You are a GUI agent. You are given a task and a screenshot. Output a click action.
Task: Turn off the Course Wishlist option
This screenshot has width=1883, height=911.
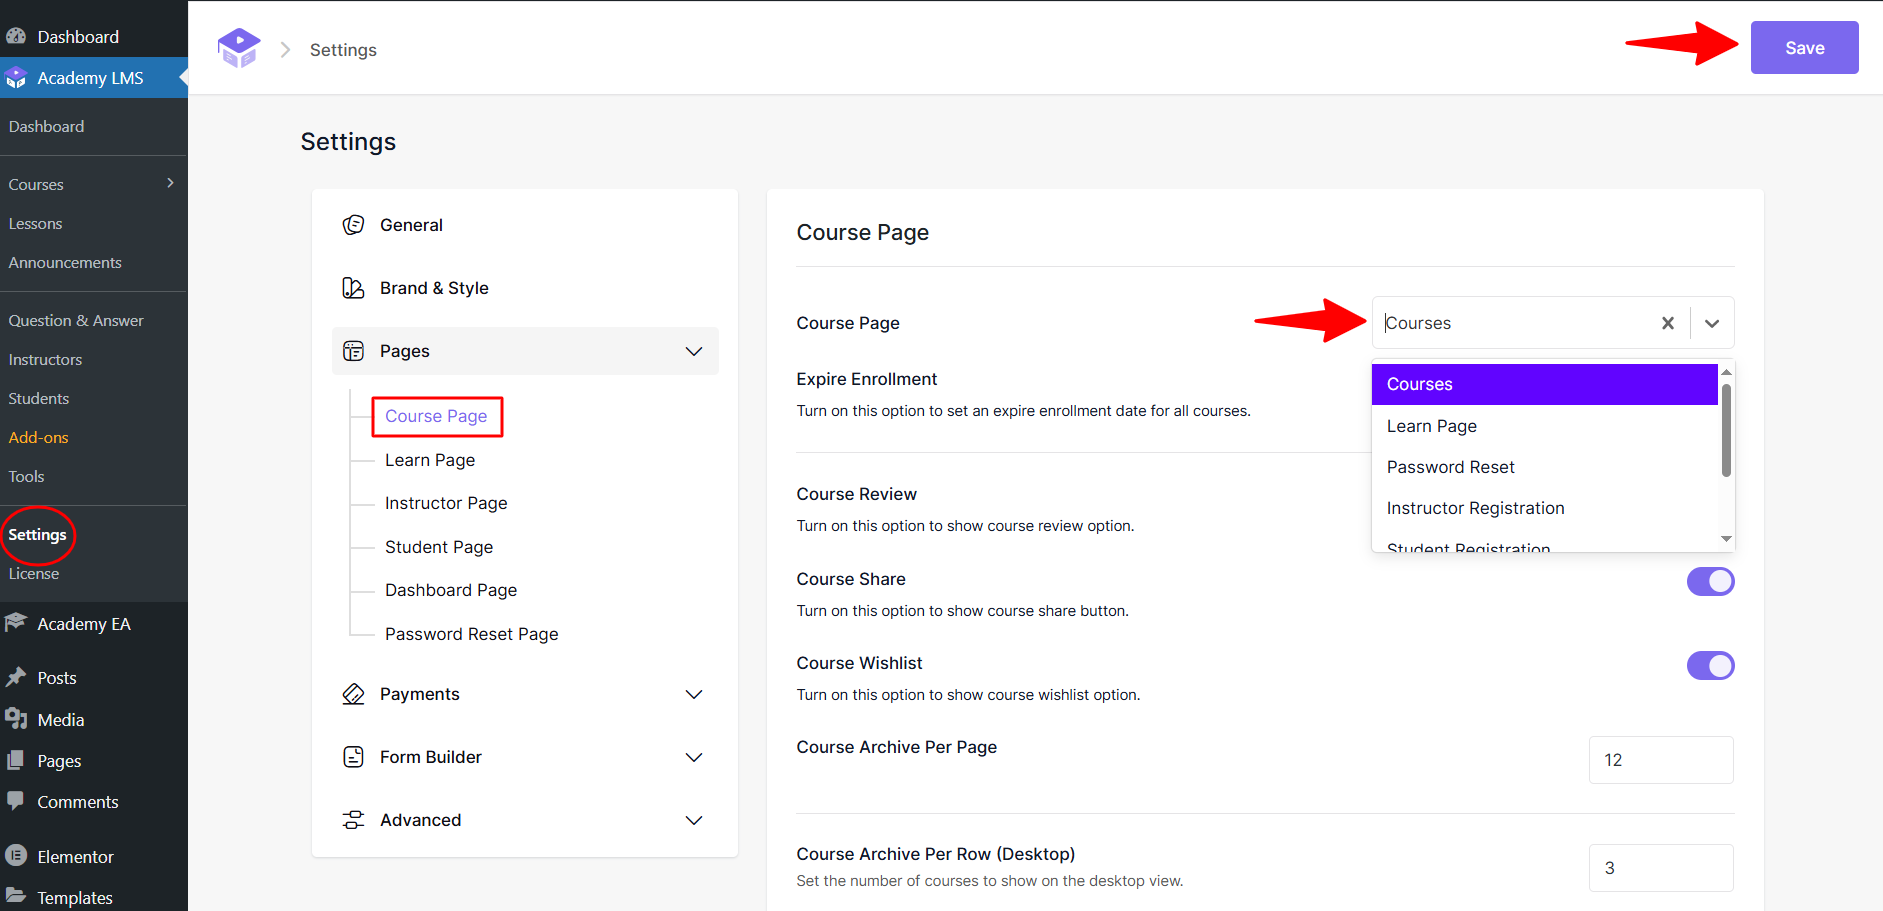tap(1710, 665)
